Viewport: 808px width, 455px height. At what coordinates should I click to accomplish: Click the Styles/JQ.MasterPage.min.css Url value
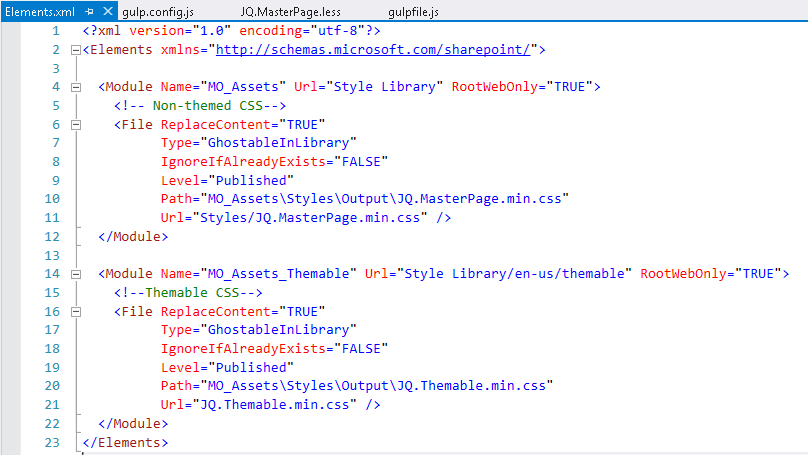tap(310, 217)
